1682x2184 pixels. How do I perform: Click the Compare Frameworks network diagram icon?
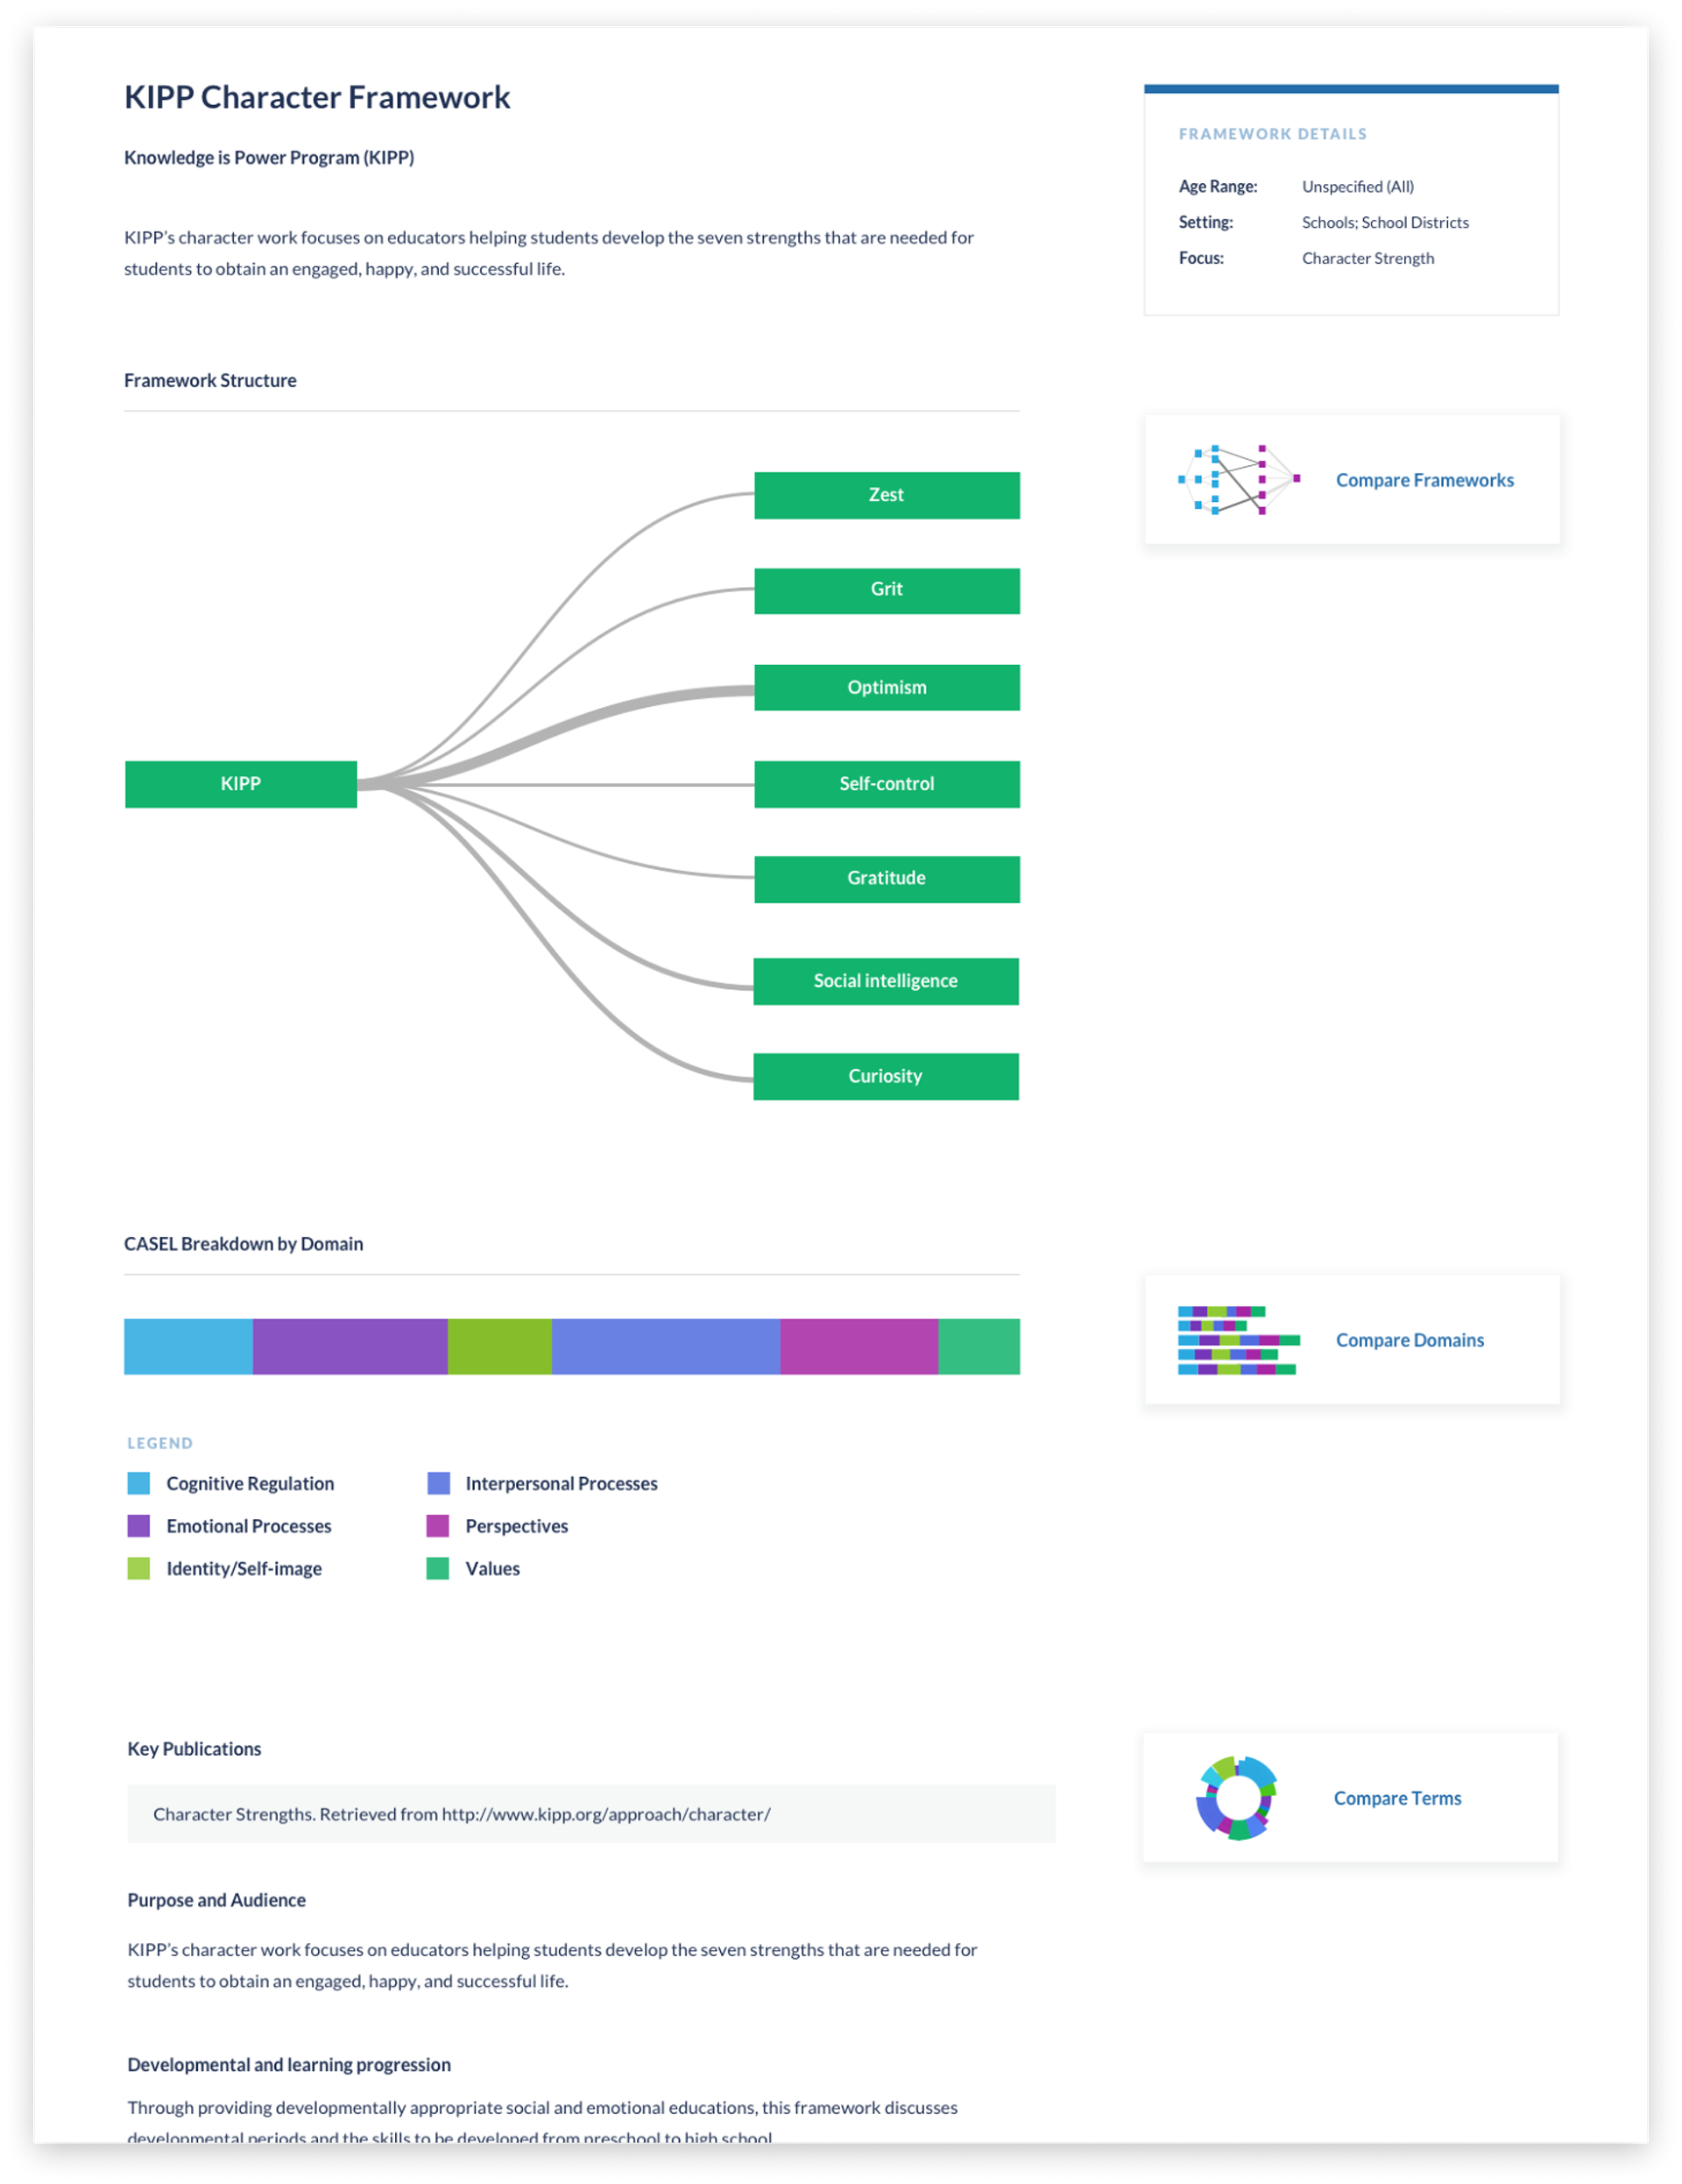coord(1238,480)
